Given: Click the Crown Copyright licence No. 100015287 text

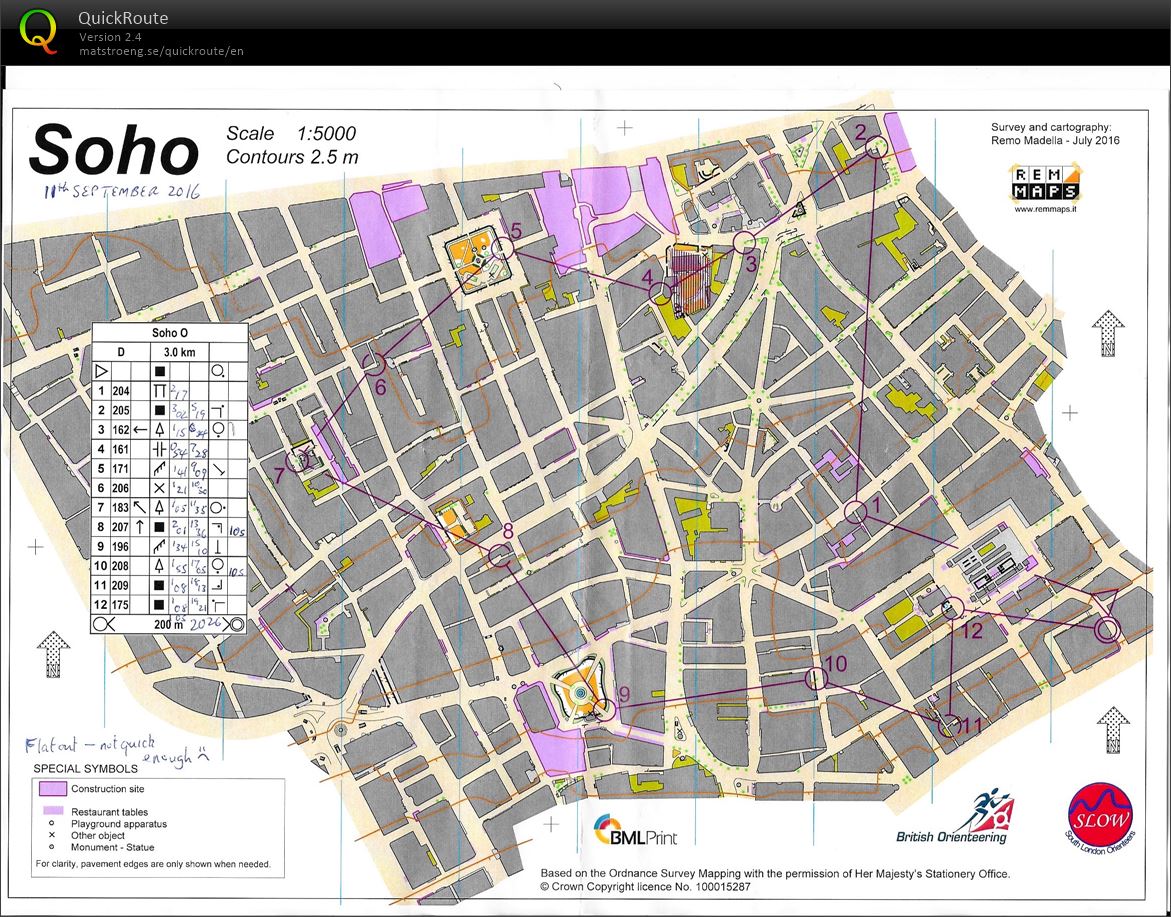Looking at the screenshot, I should tap(646, 886).
